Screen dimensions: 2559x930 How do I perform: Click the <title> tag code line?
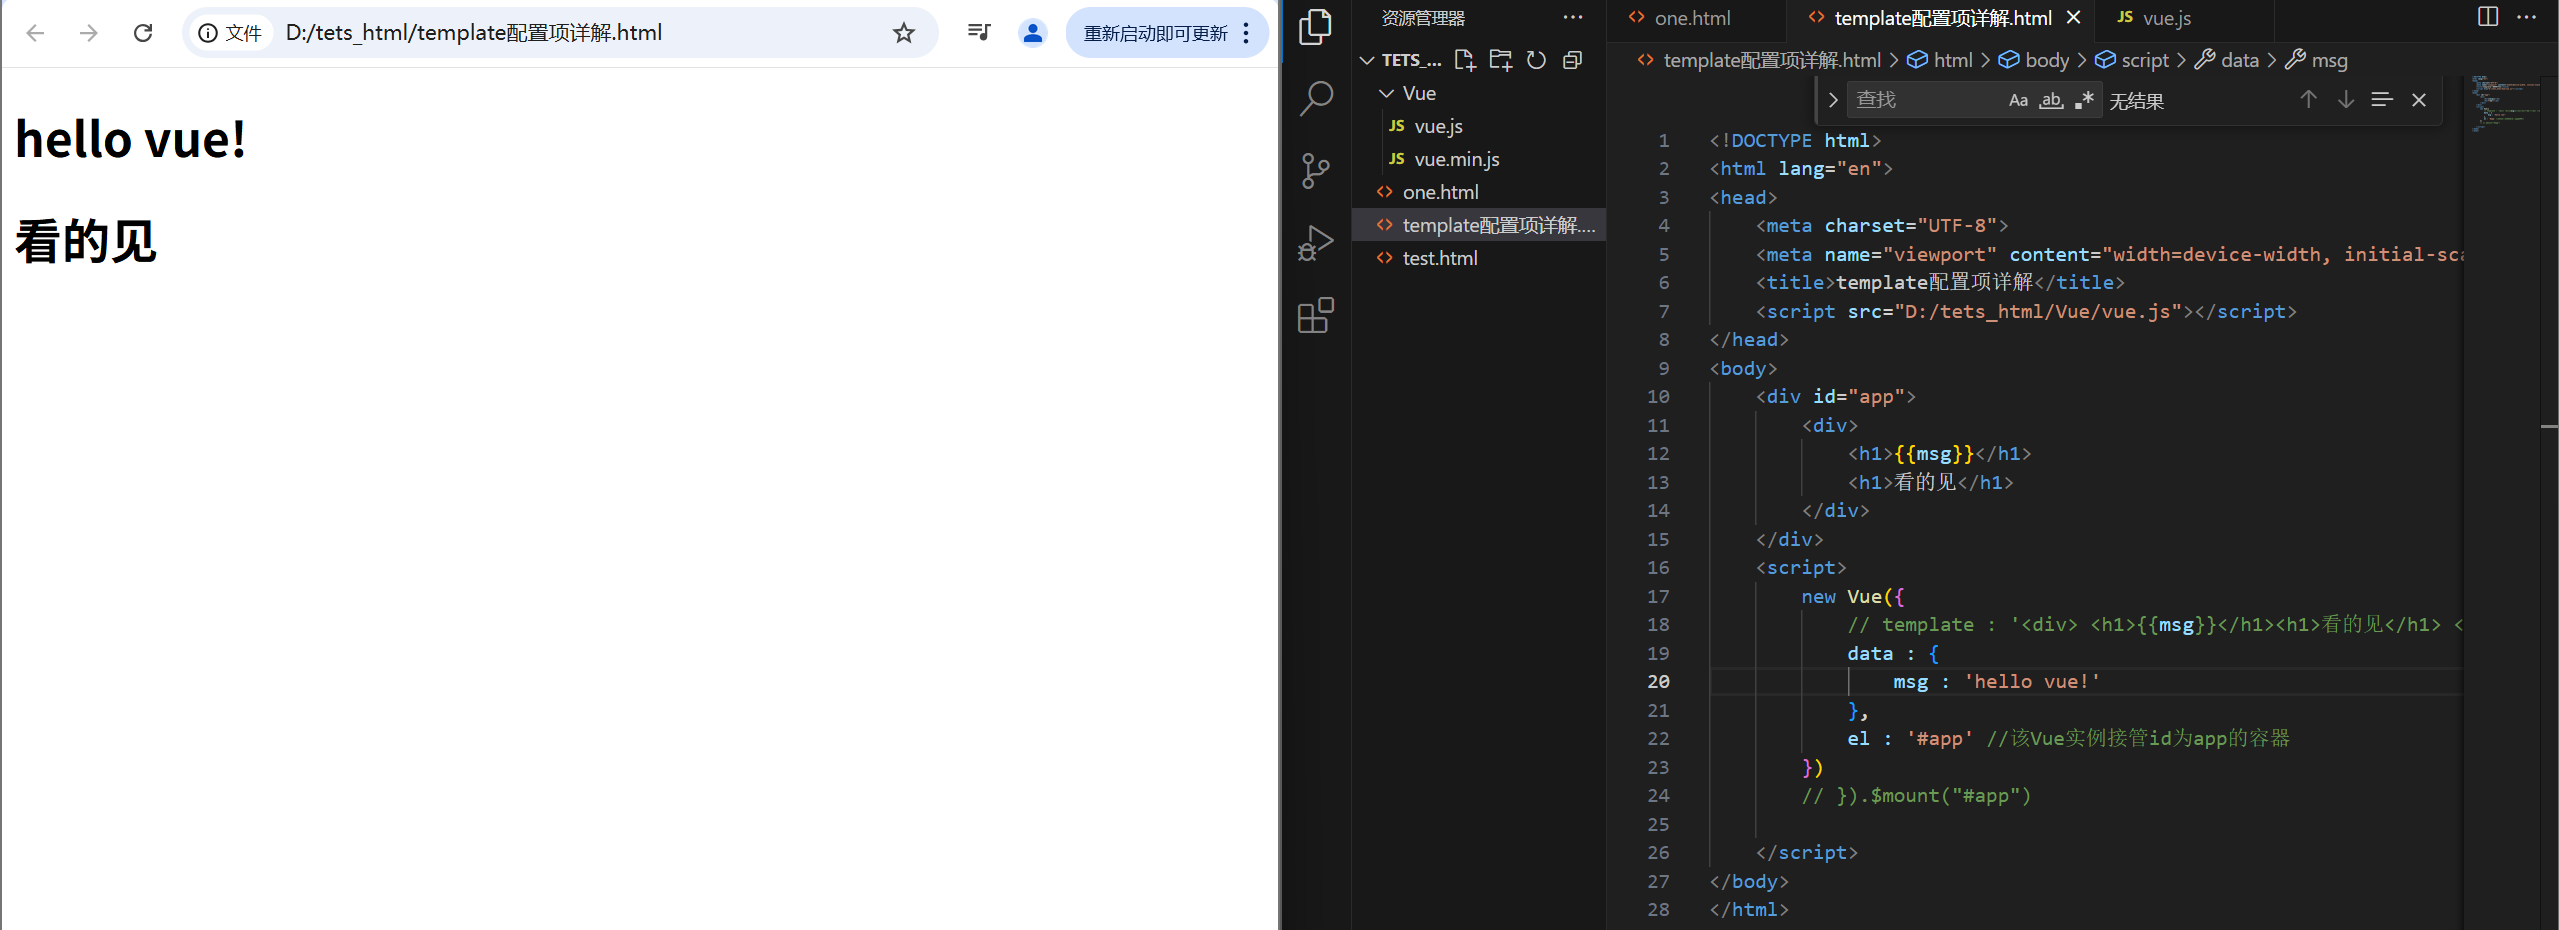click(x=1940, y=282)
